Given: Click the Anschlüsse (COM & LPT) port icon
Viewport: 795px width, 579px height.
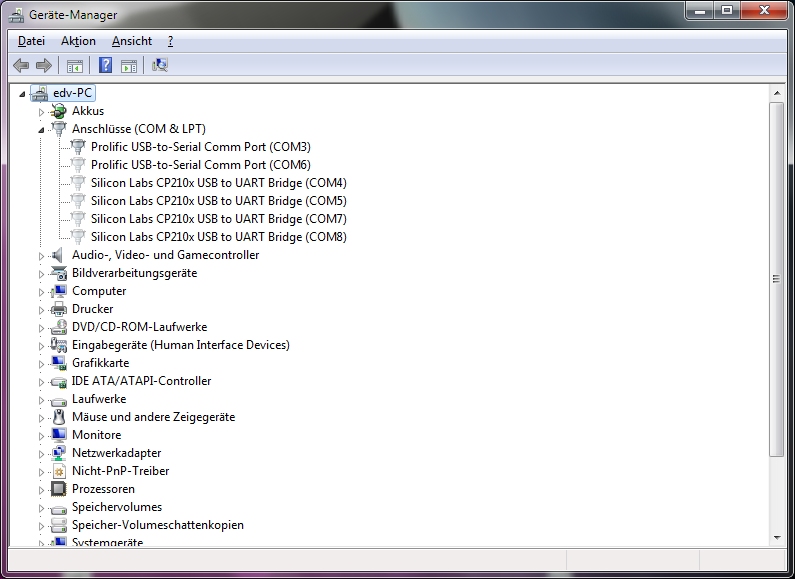Looking at the screenshot, I should click(x=59, y=129).
